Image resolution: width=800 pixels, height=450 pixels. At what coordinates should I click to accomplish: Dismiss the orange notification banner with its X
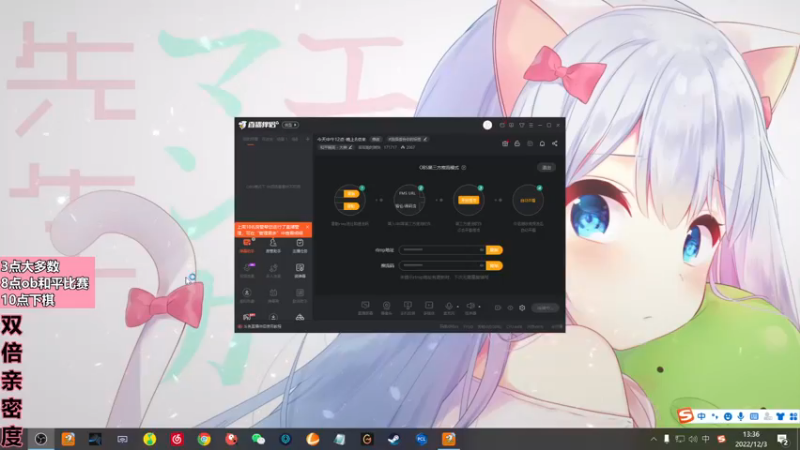click(x=307, y=227)
